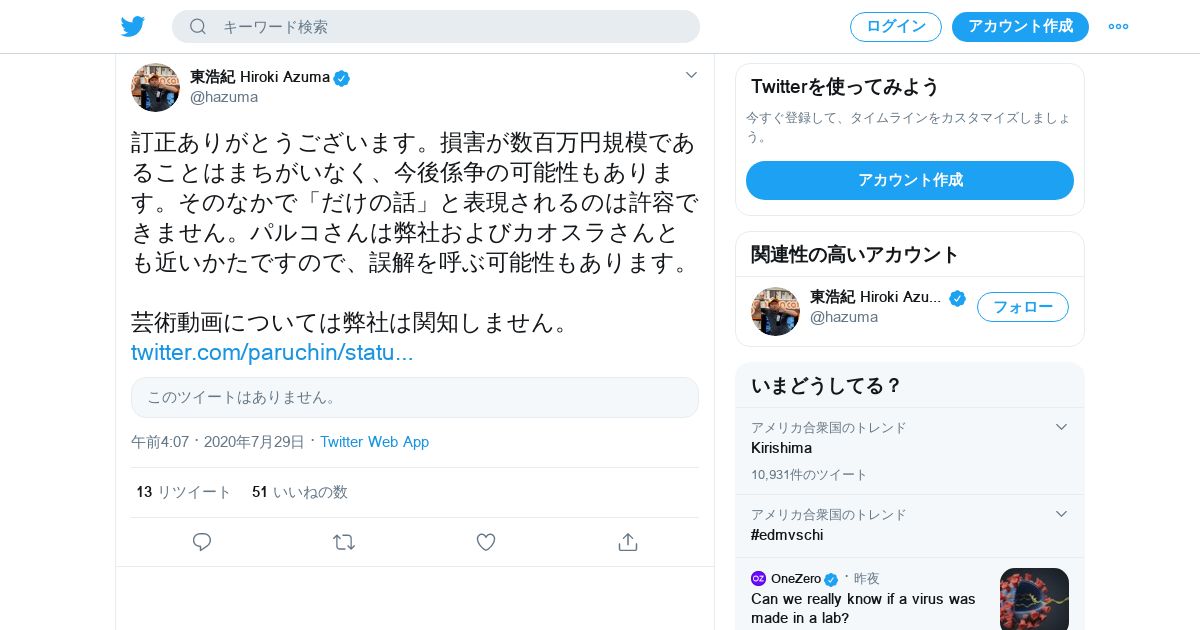This screenshot has width=1200, height=630.
Task: Expand options for the Kirishima trend
Action: (x=1062, y=427)
